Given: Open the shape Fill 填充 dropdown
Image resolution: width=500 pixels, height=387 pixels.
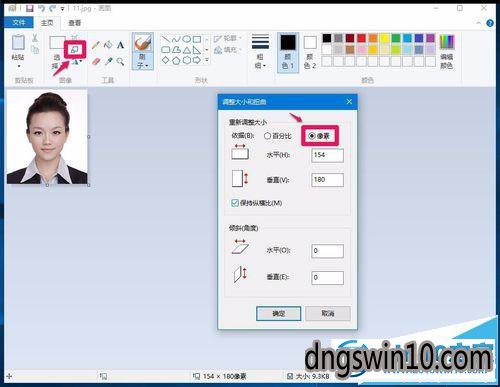Looking at the screenshot, I should click(229, 50).
